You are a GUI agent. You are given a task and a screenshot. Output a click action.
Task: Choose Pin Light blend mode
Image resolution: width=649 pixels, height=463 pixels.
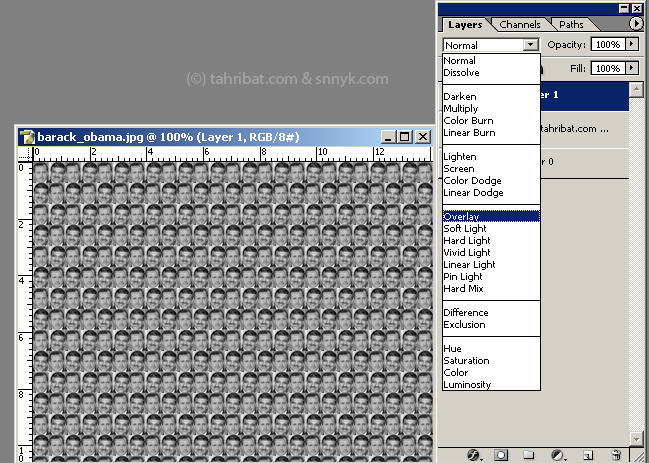pos(491,276)
